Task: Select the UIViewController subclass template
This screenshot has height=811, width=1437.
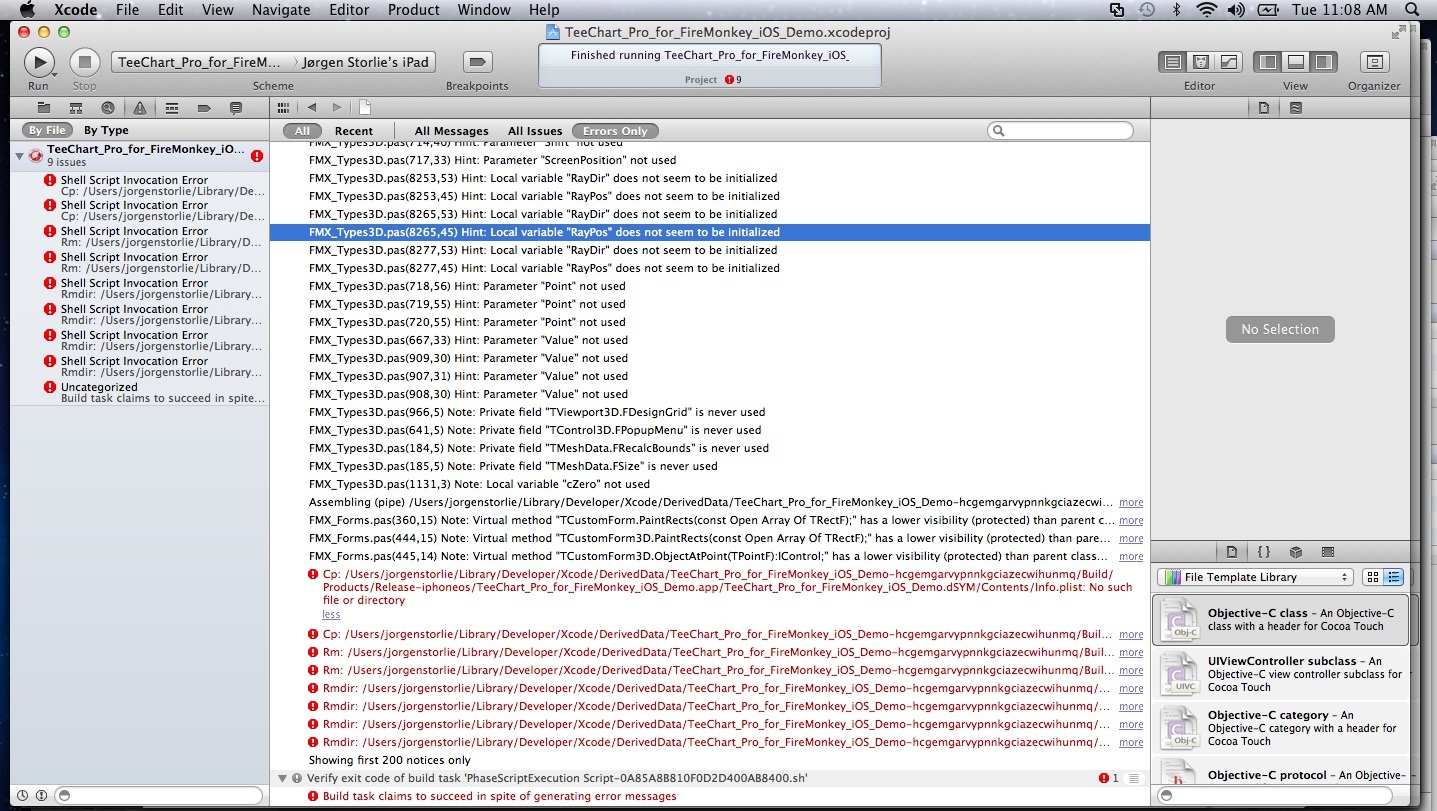Action: click(1280, 674)
